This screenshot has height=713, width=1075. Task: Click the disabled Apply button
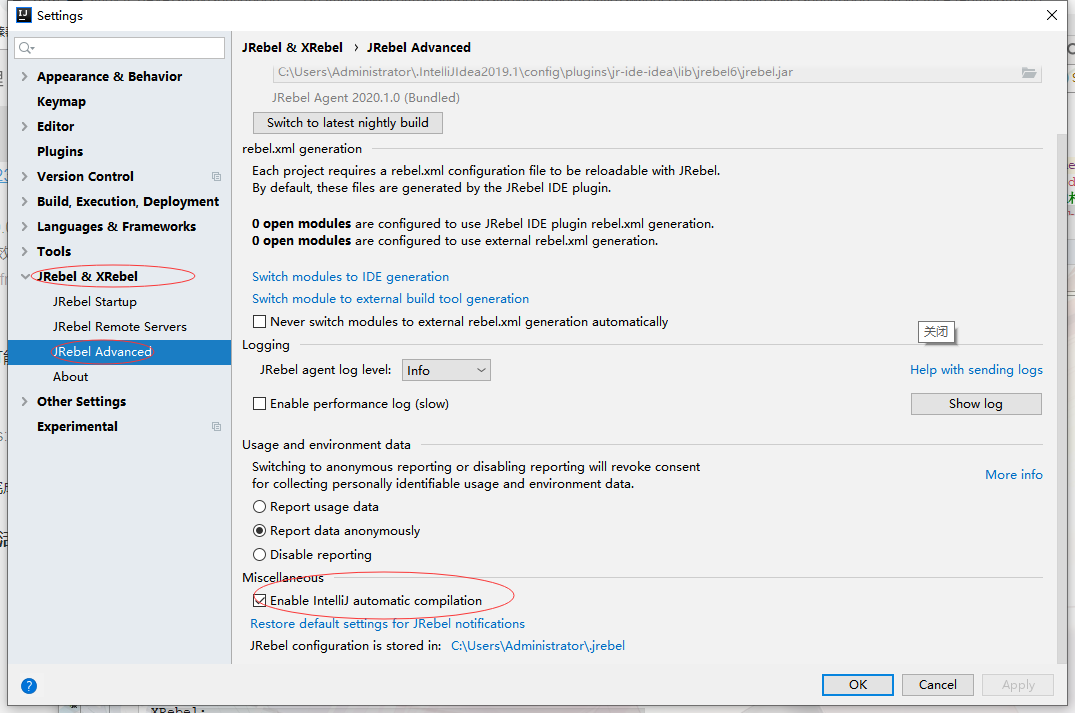pyautogui.click(x=1018, y=685)
